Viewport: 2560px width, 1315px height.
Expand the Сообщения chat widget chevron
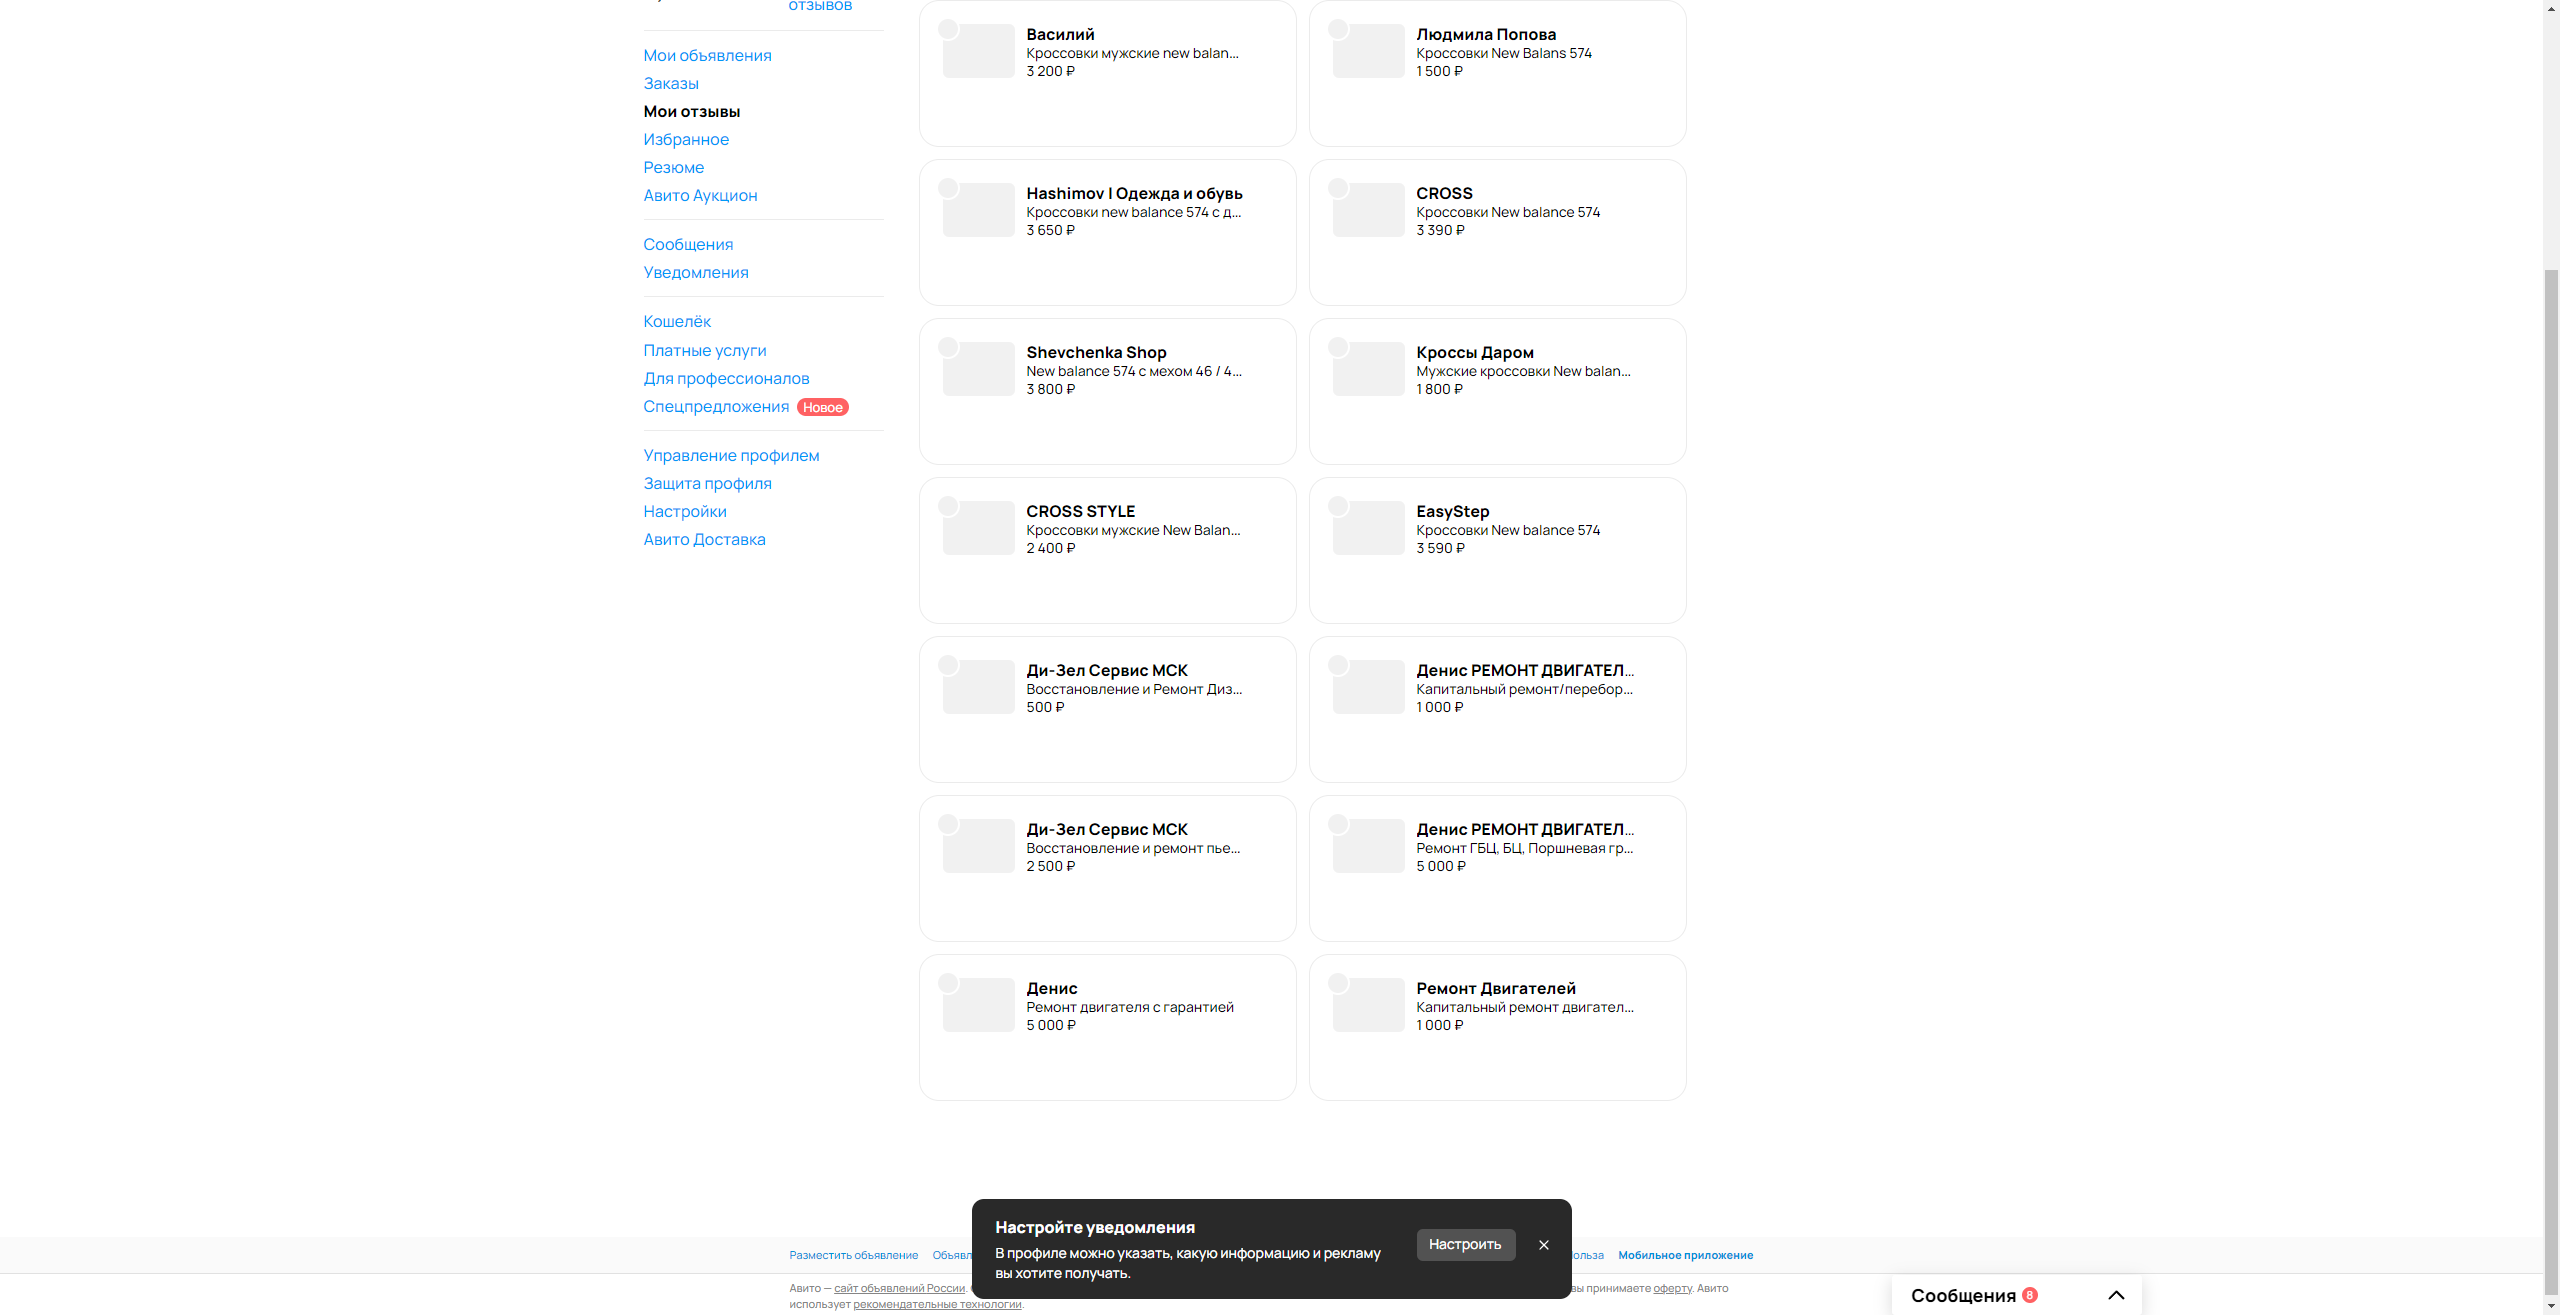tap(2116, 1295)
